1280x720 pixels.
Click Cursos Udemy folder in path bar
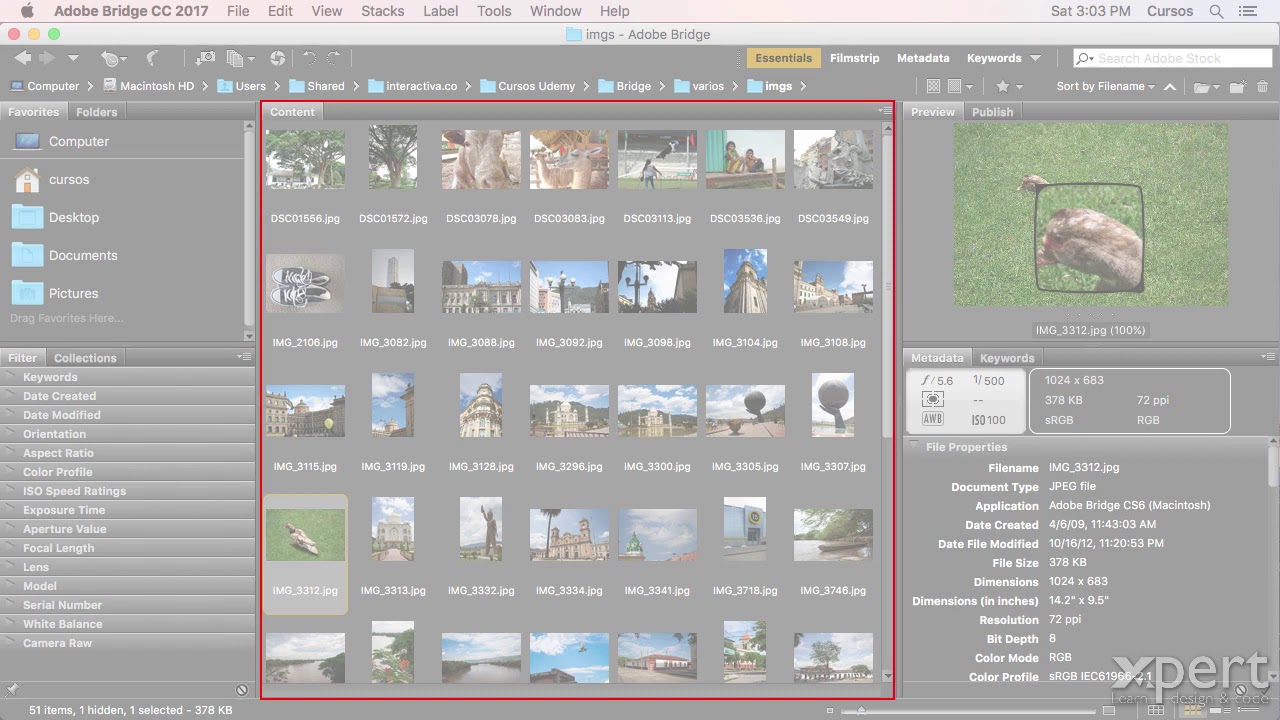click(527, 86)
